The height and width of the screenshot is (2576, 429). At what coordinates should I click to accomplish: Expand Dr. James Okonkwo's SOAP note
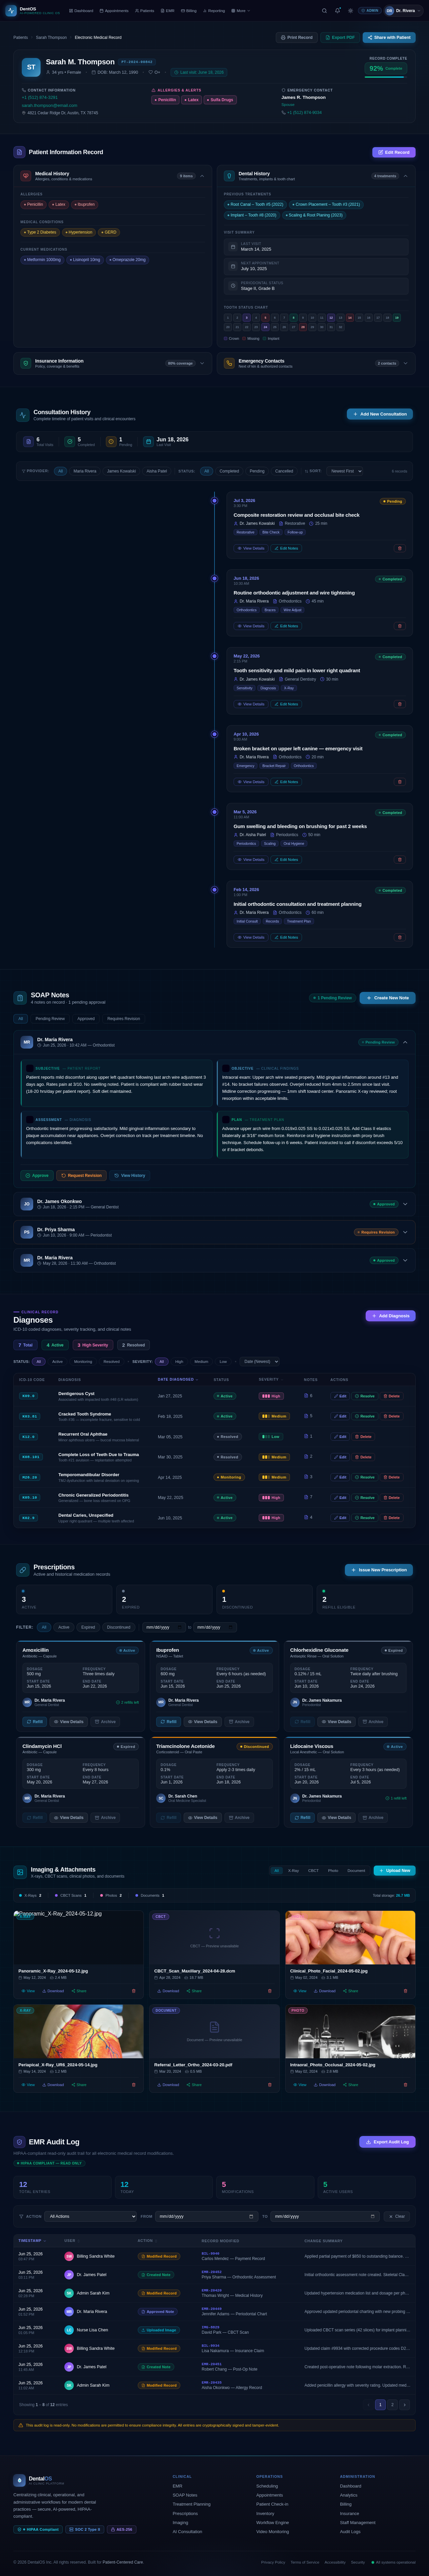[405, 1204]
